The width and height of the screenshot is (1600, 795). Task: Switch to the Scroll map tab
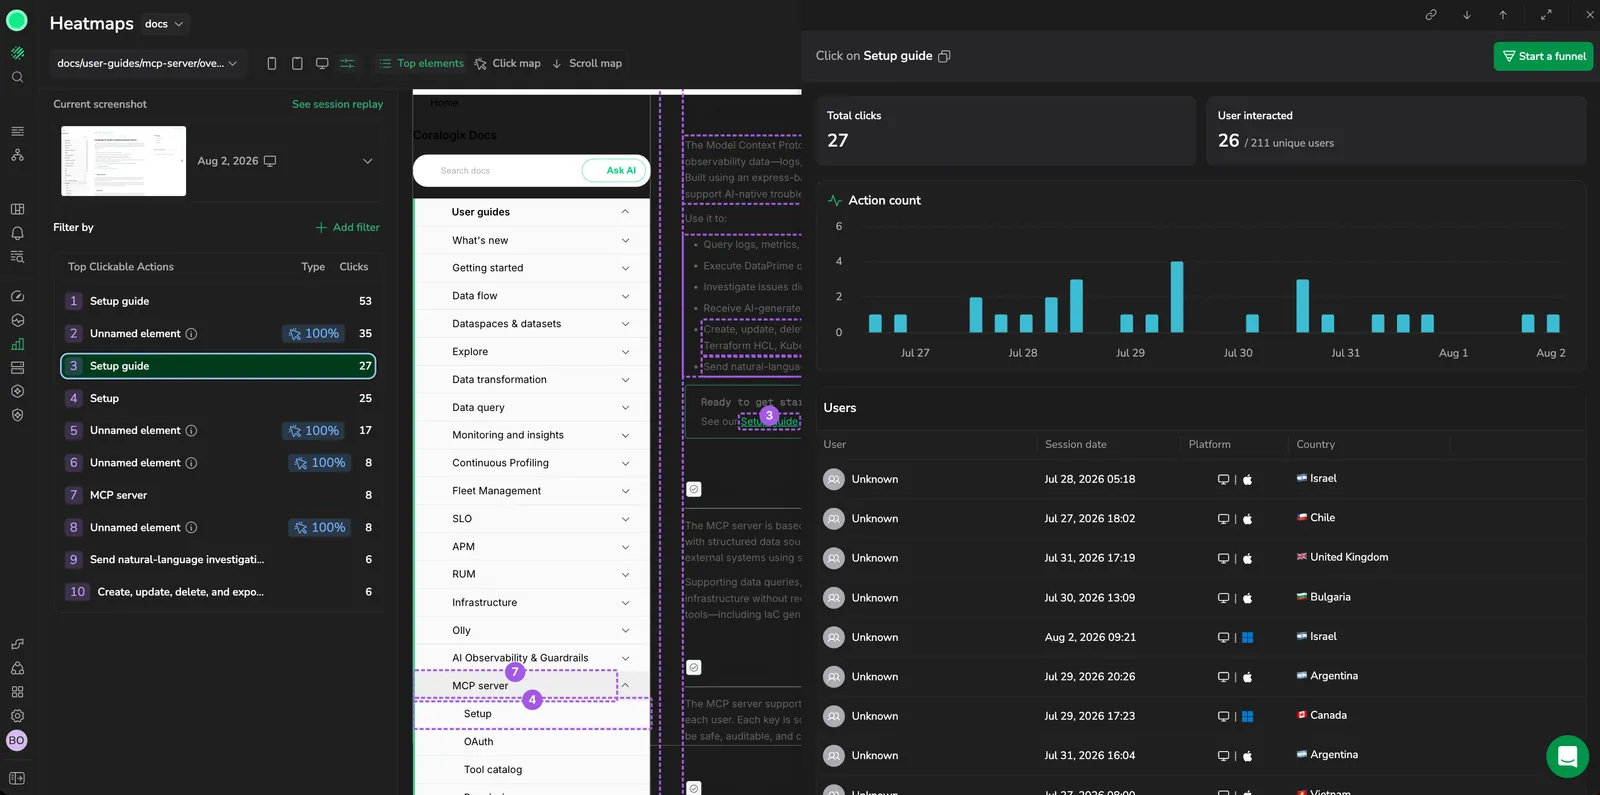pos(587,63)
